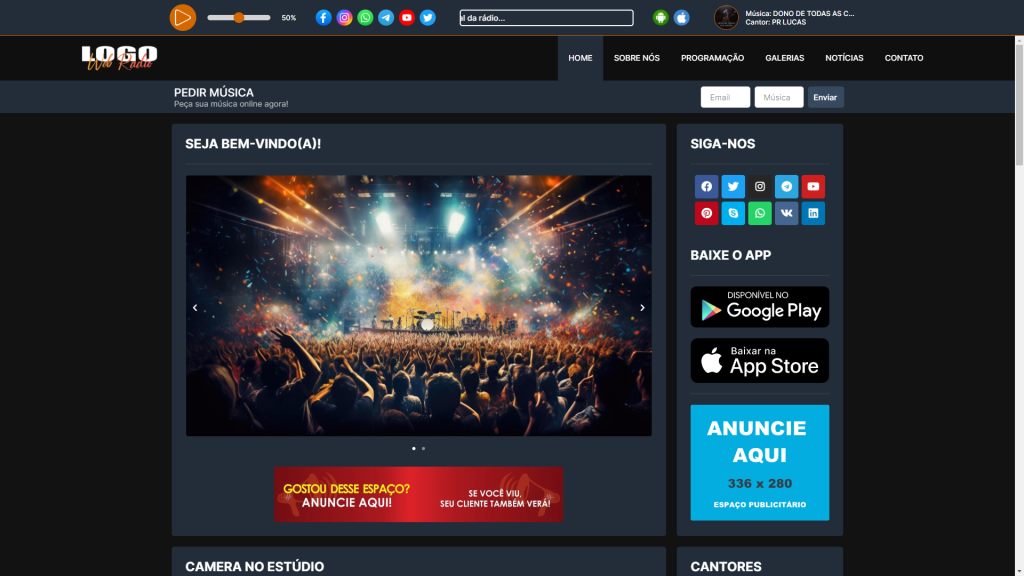The height and width of the screenshot is (576, 1024).
Task: Focus the Email input field
Action: tap(725, 97)
